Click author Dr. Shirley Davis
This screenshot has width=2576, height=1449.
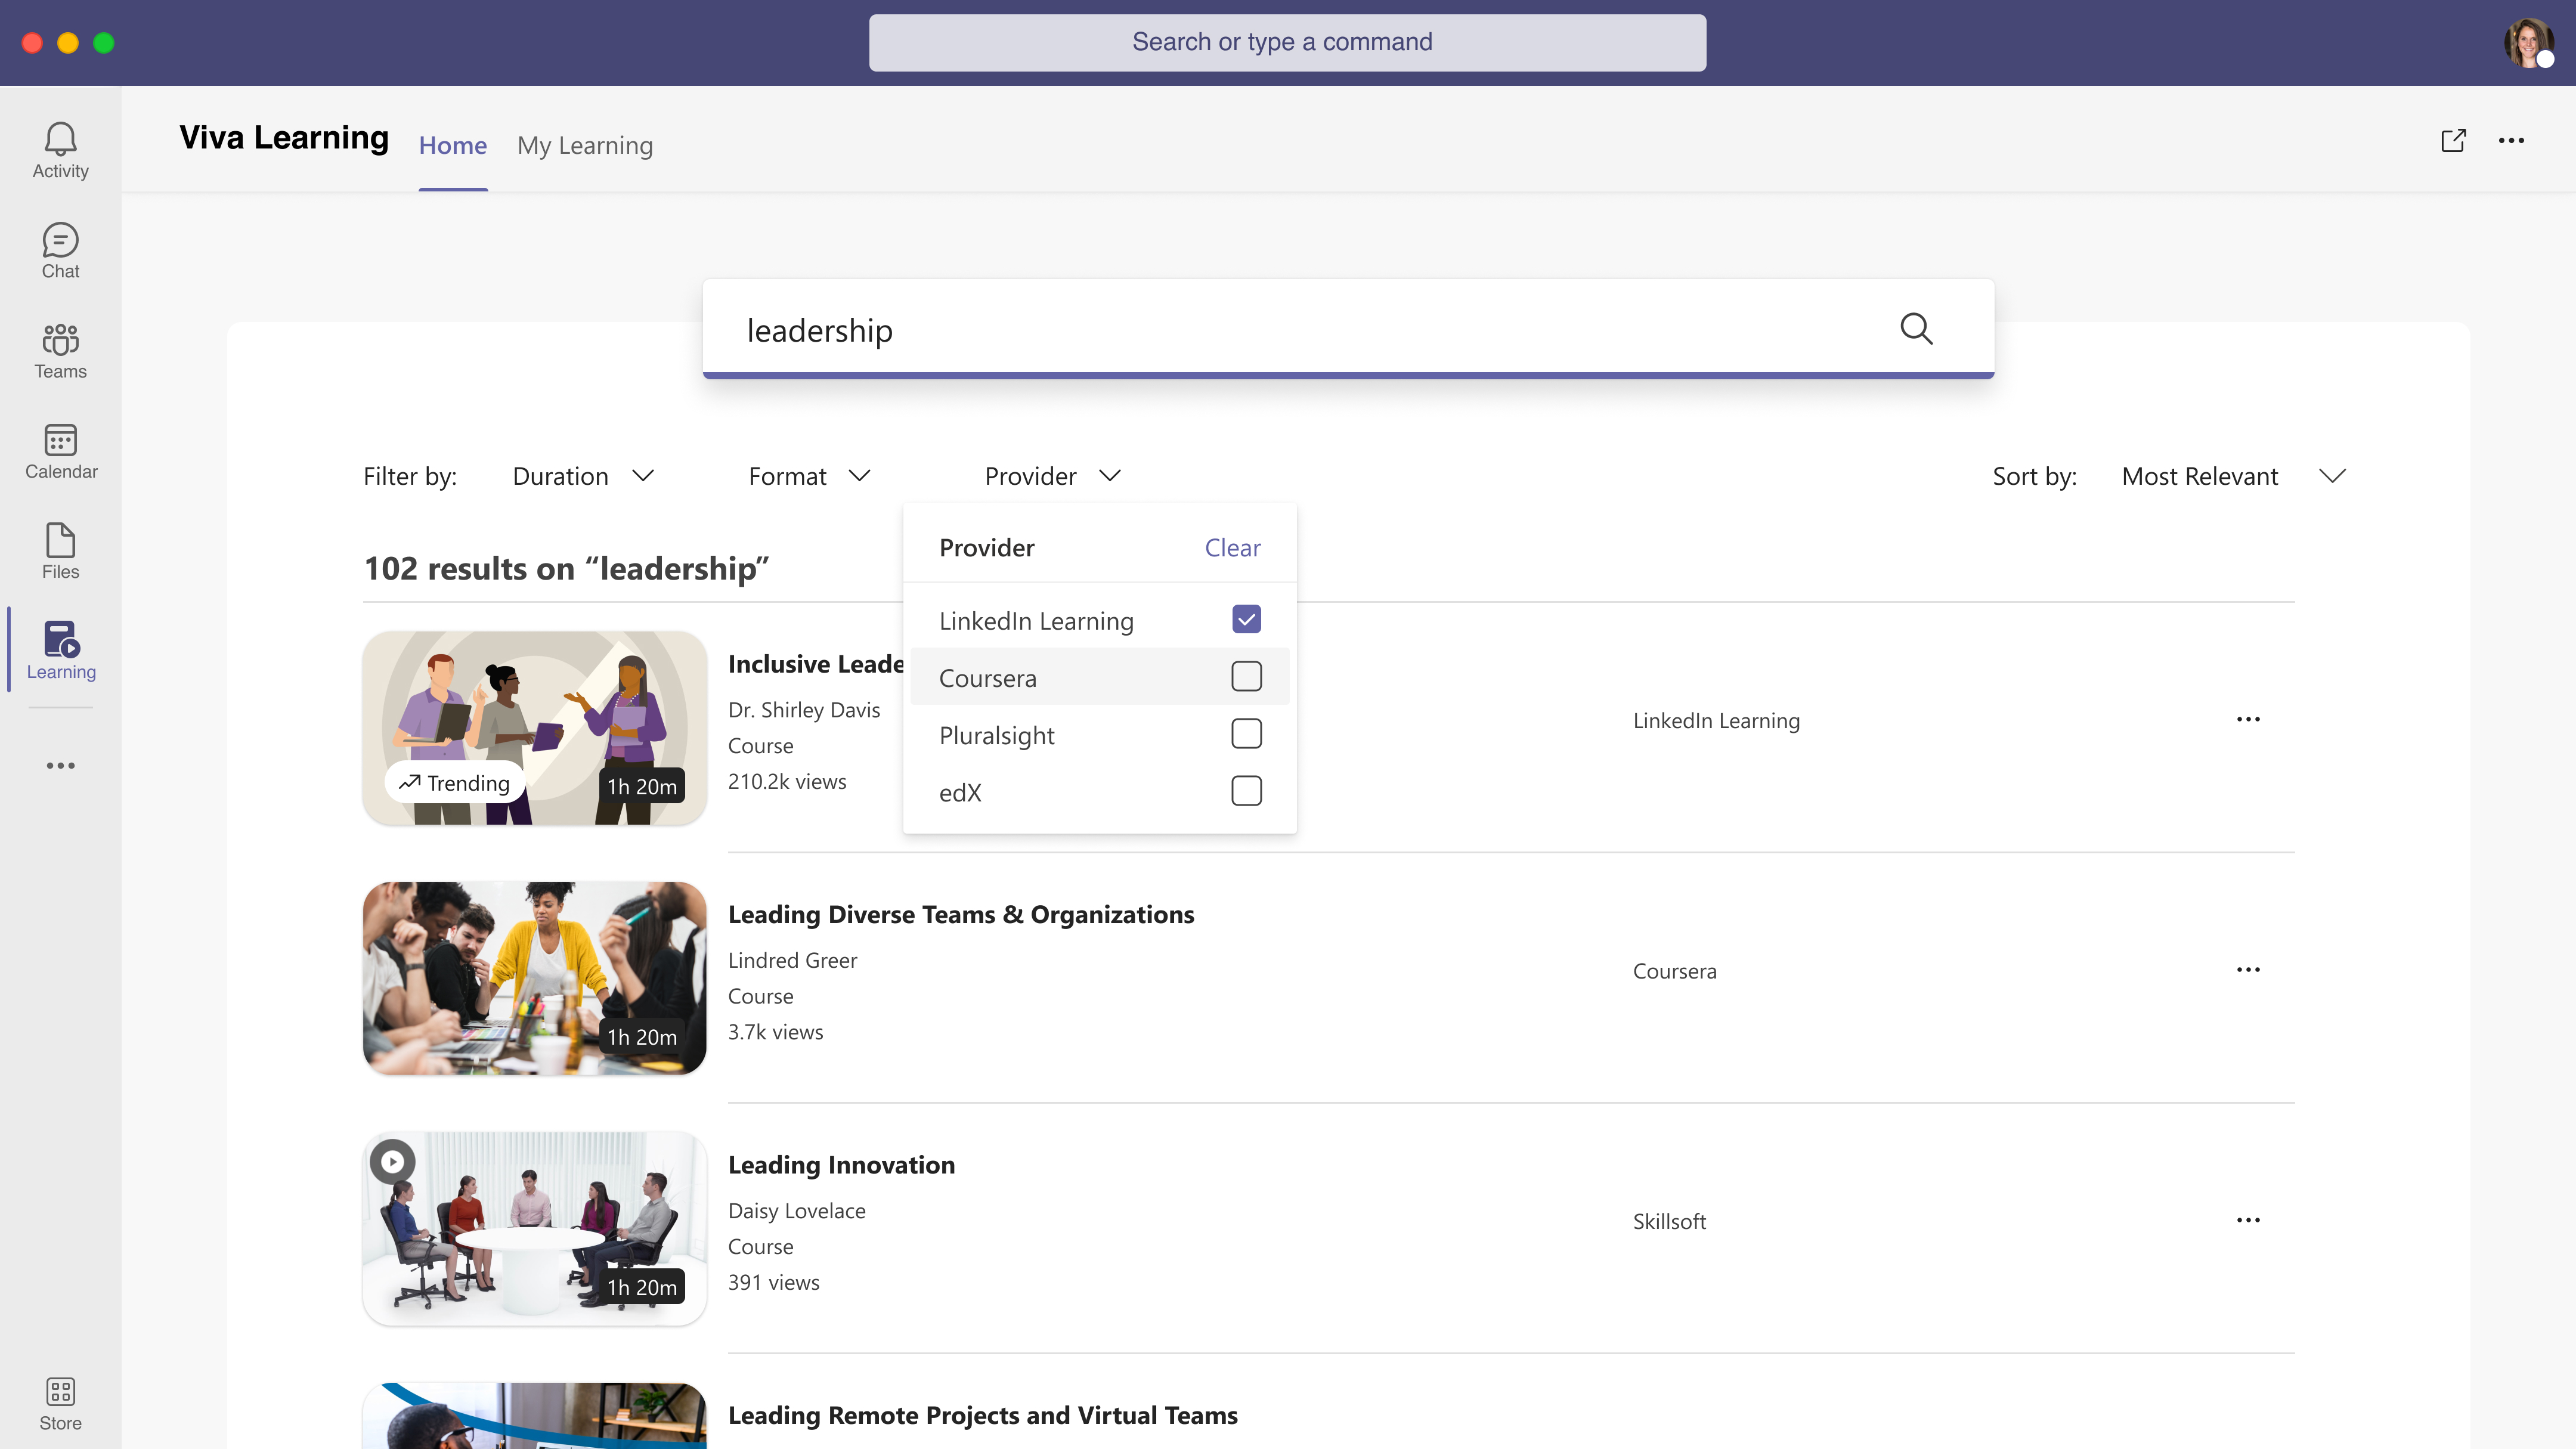[804, 710]
